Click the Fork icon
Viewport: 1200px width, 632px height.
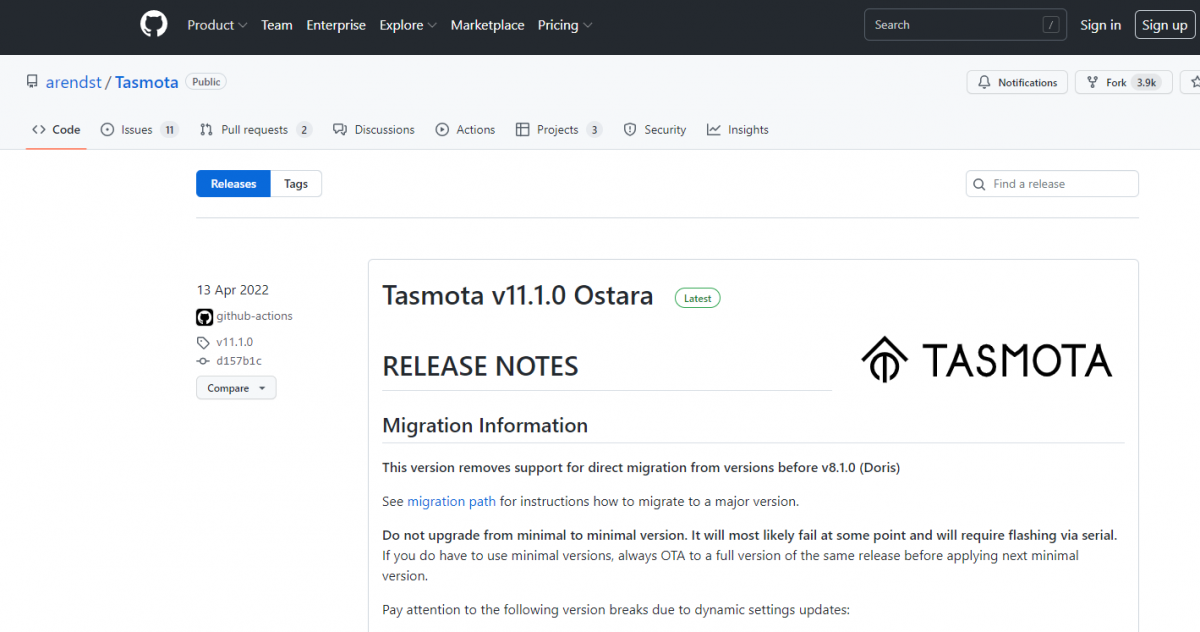[1093, 83]
